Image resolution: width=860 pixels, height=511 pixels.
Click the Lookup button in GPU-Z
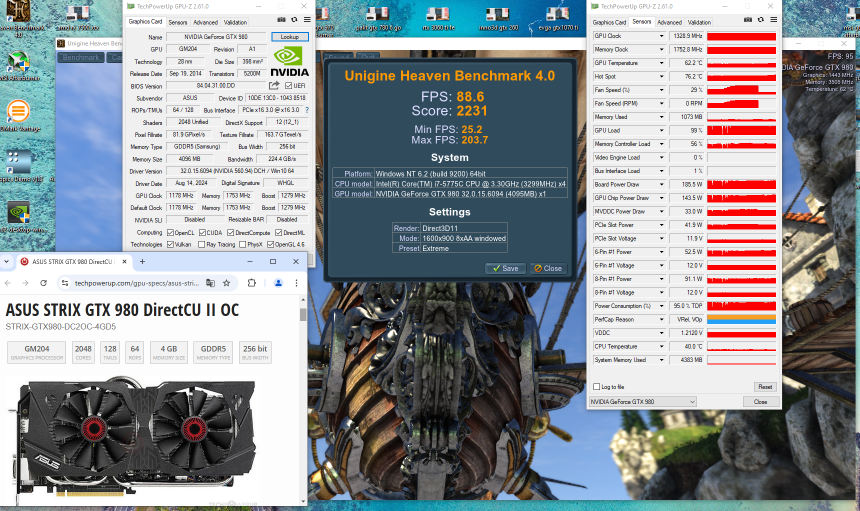(290, 37)
